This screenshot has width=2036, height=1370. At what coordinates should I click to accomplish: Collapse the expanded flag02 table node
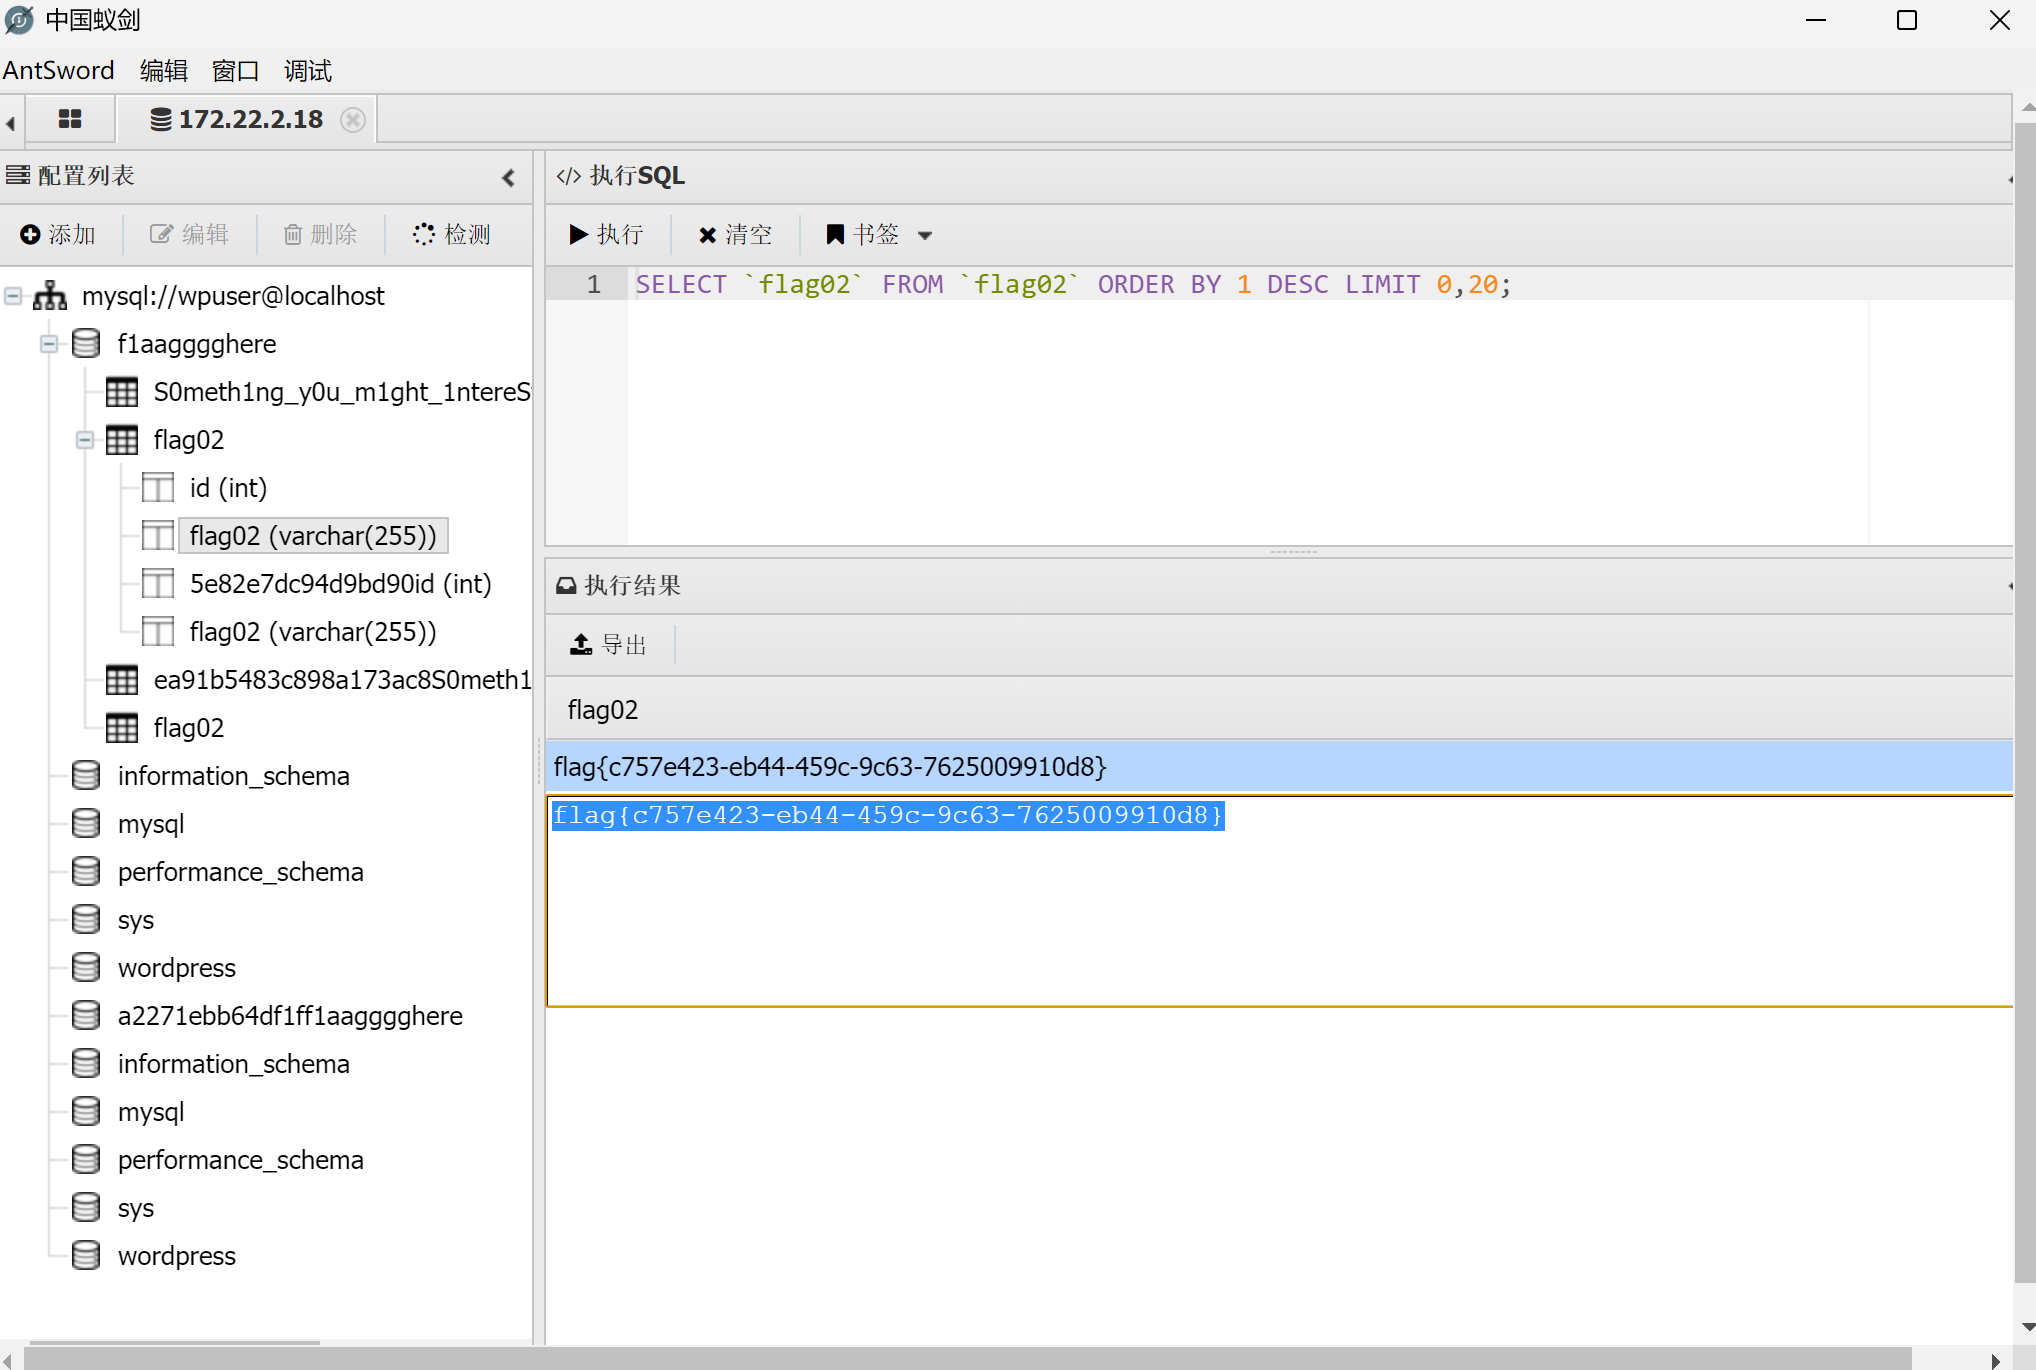pos(85,440)
